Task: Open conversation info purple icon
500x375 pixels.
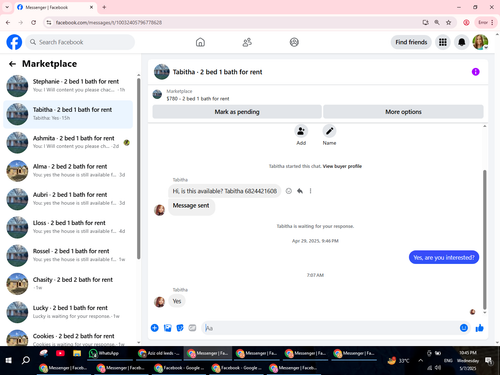Action: point(475,72)
